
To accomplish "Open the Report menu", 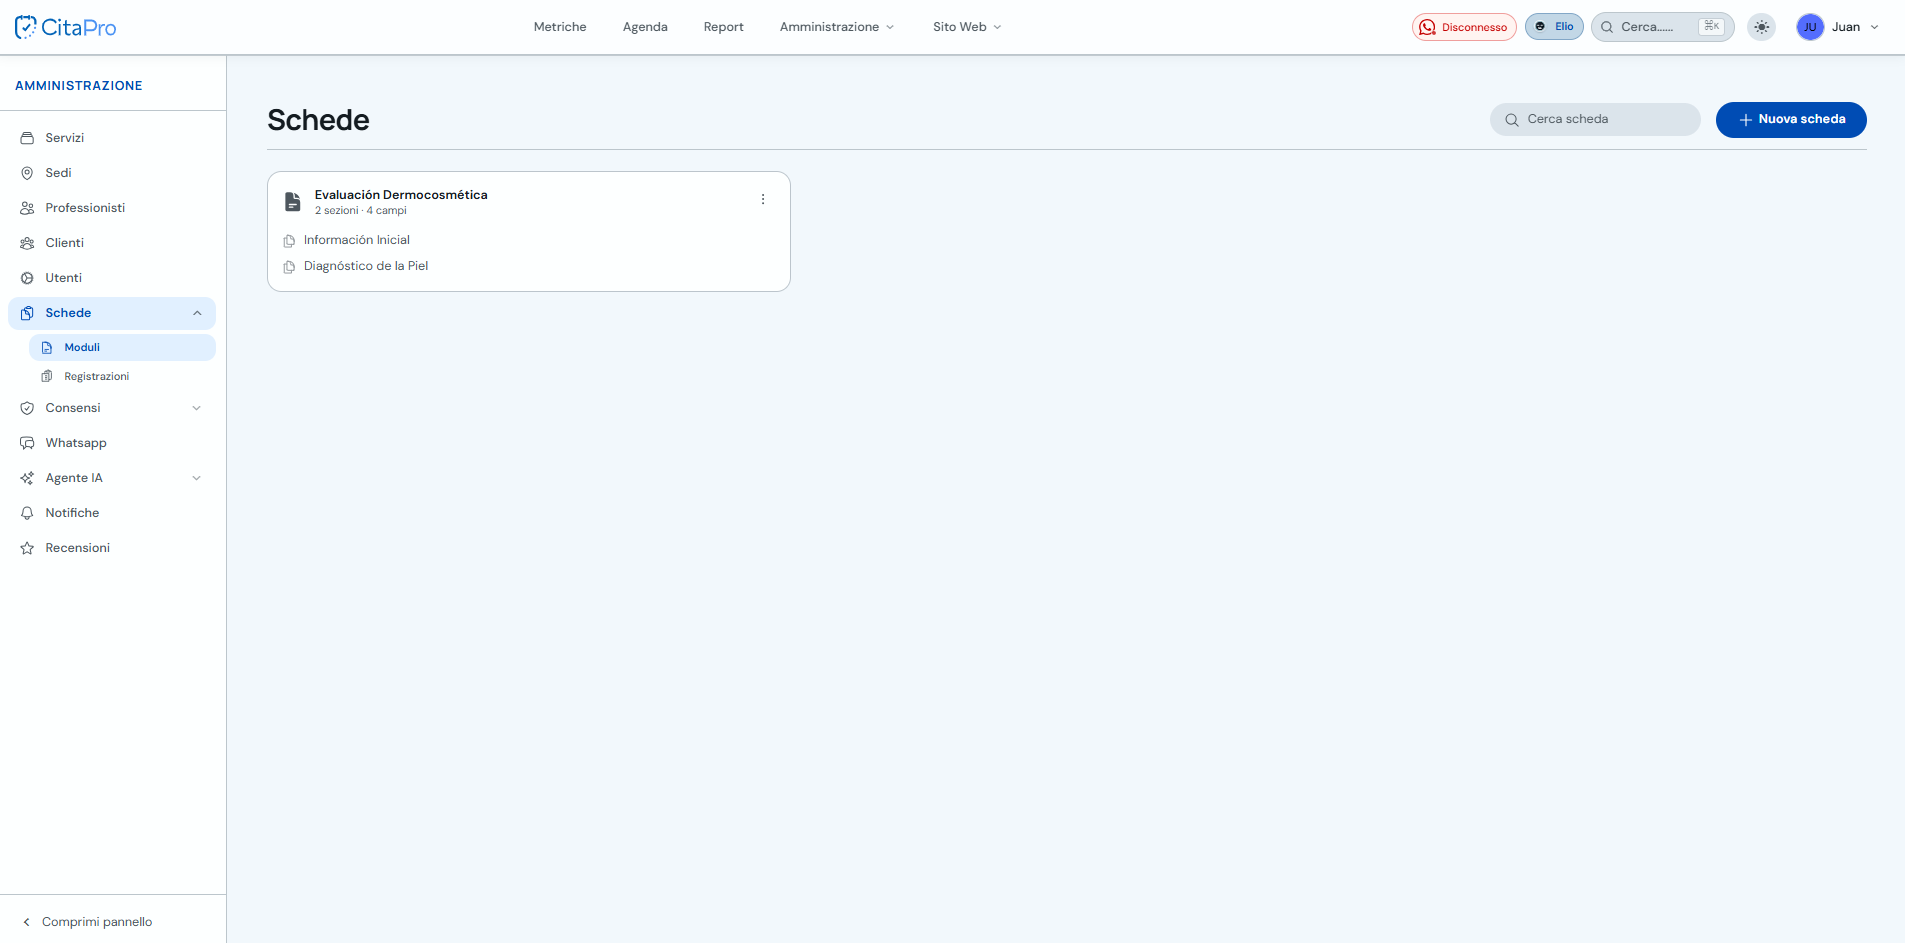I will (723, 27).
